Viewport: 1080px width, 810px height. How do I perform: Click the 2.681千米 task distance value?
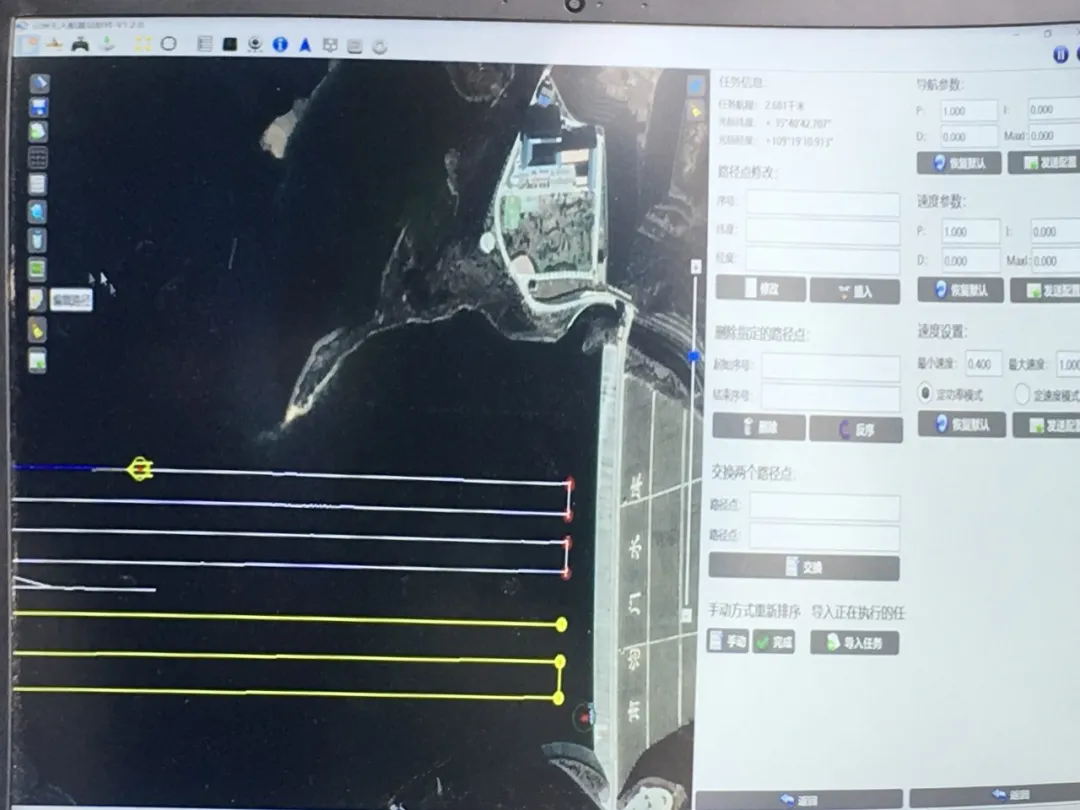coord(784,105)
